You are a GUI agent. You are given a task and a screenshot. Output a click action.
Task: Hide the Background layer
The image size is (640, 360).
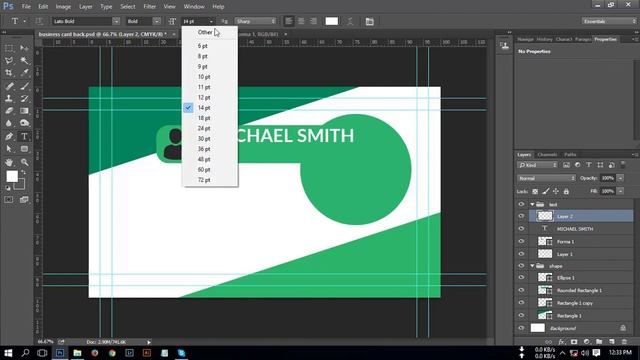(x=521, y=328)
